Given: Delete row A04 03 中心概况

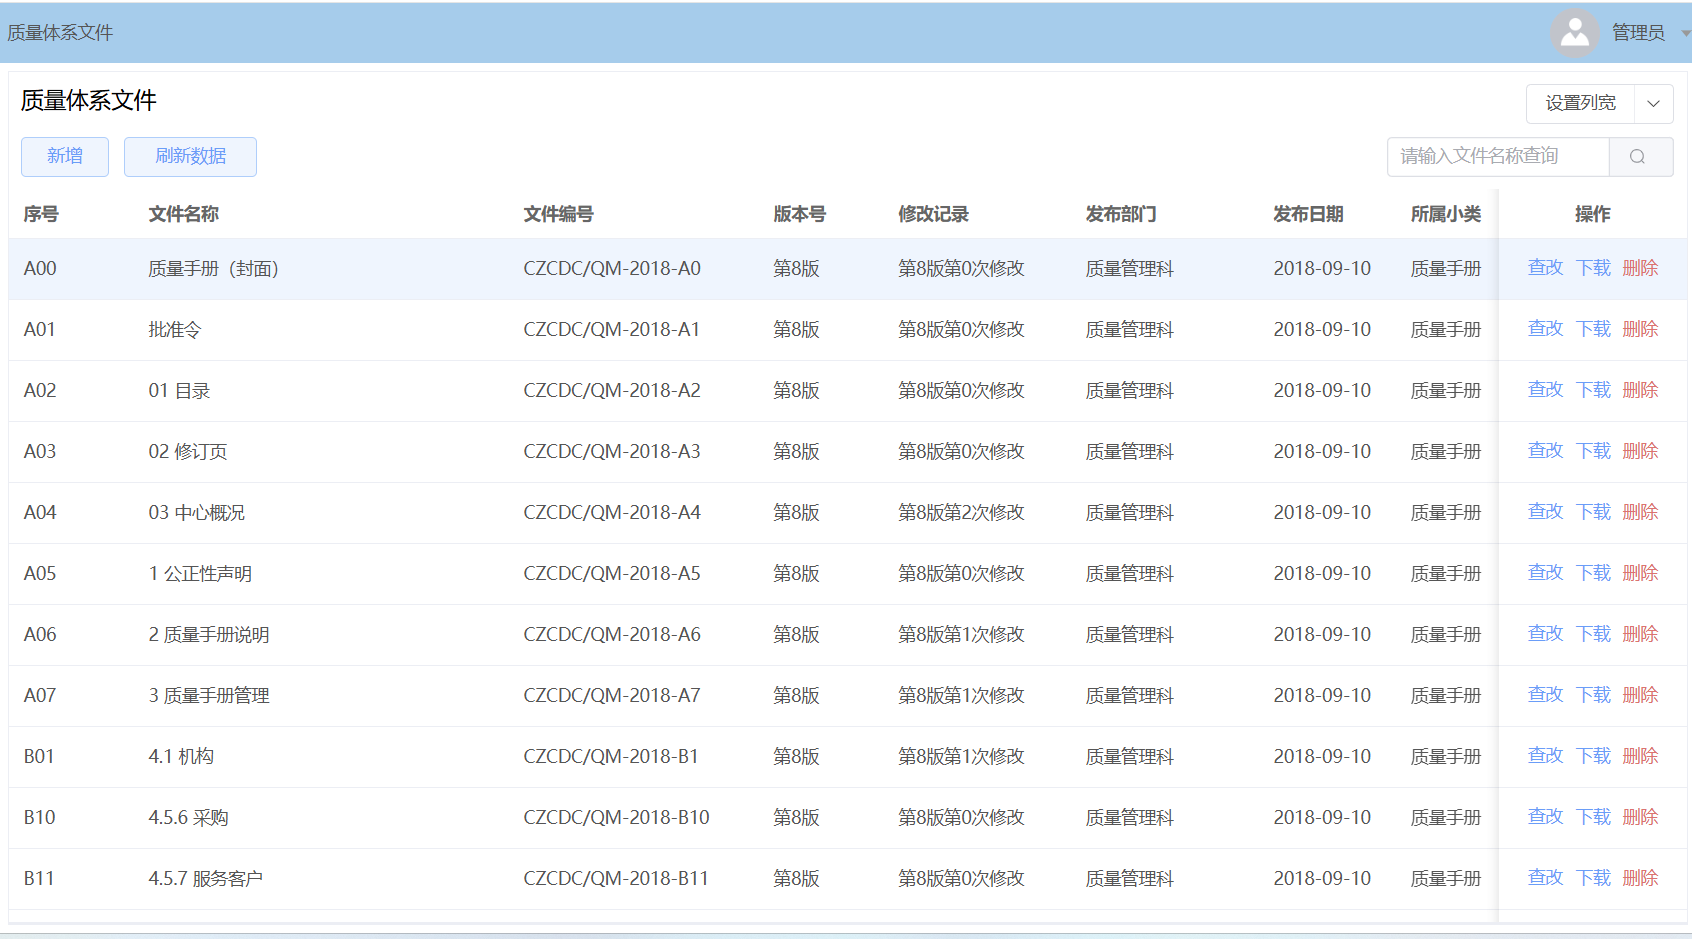Looking at the screenshot, I should 1640,512.
